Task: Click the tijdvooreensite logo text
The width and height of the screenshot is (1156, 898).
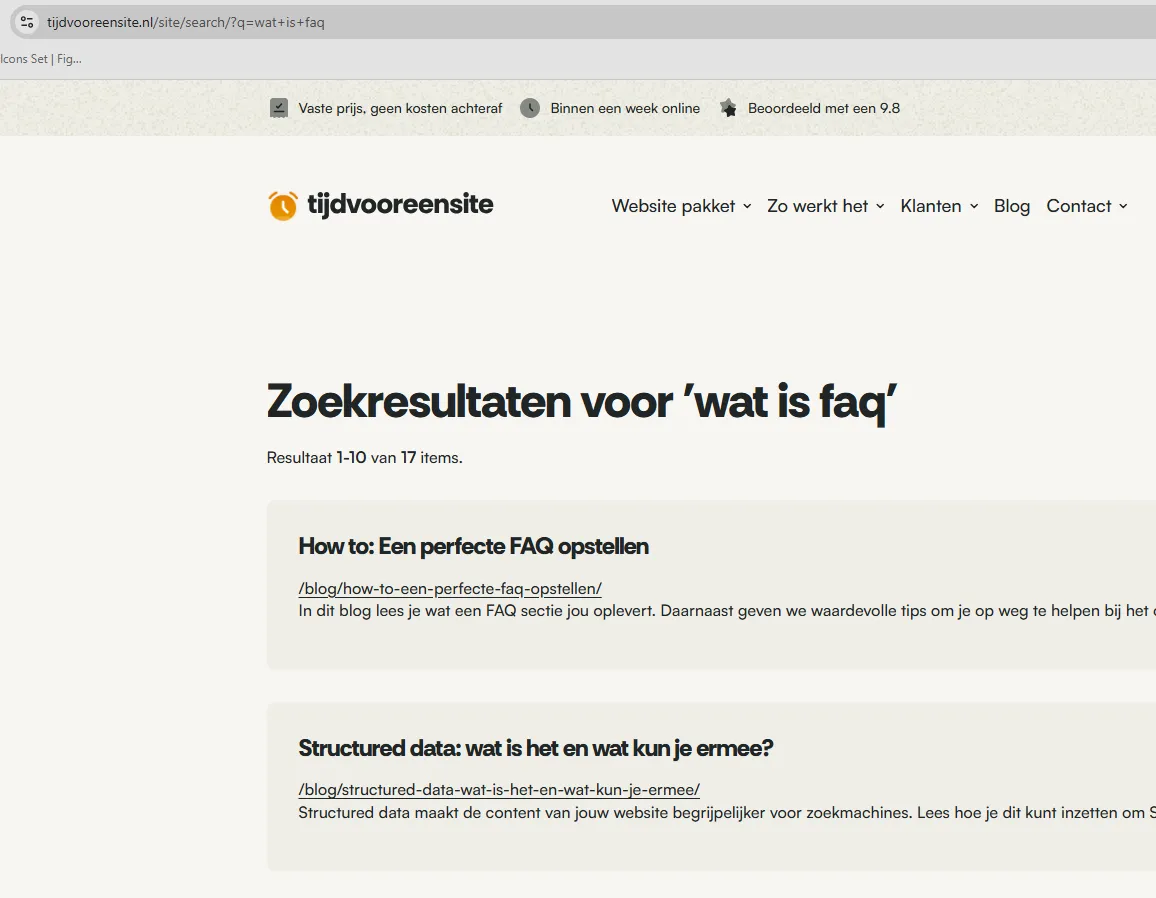Action: [x=400, y=205]
